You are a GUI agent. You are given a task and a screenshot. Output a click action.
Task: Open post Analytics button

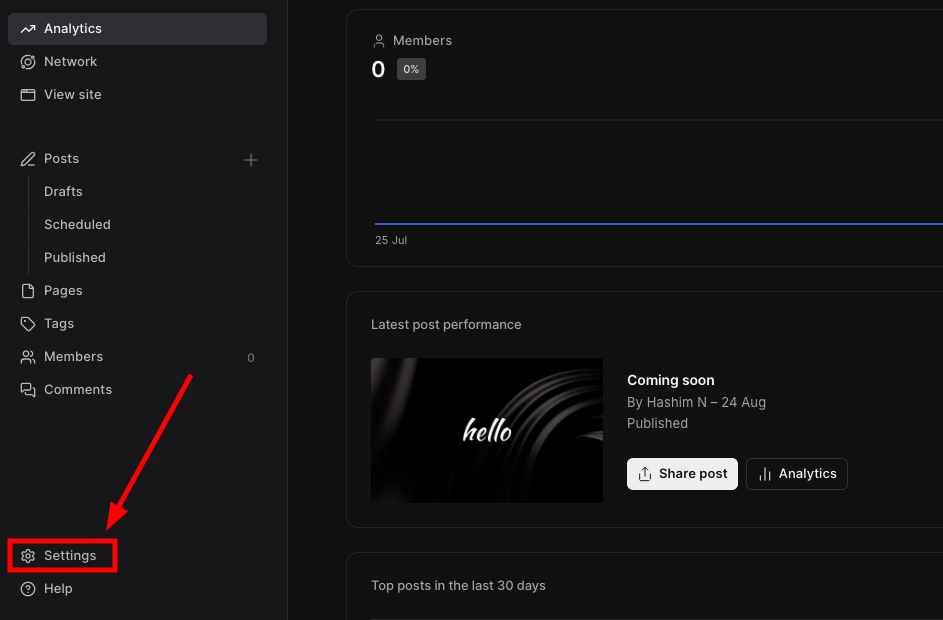796,474
